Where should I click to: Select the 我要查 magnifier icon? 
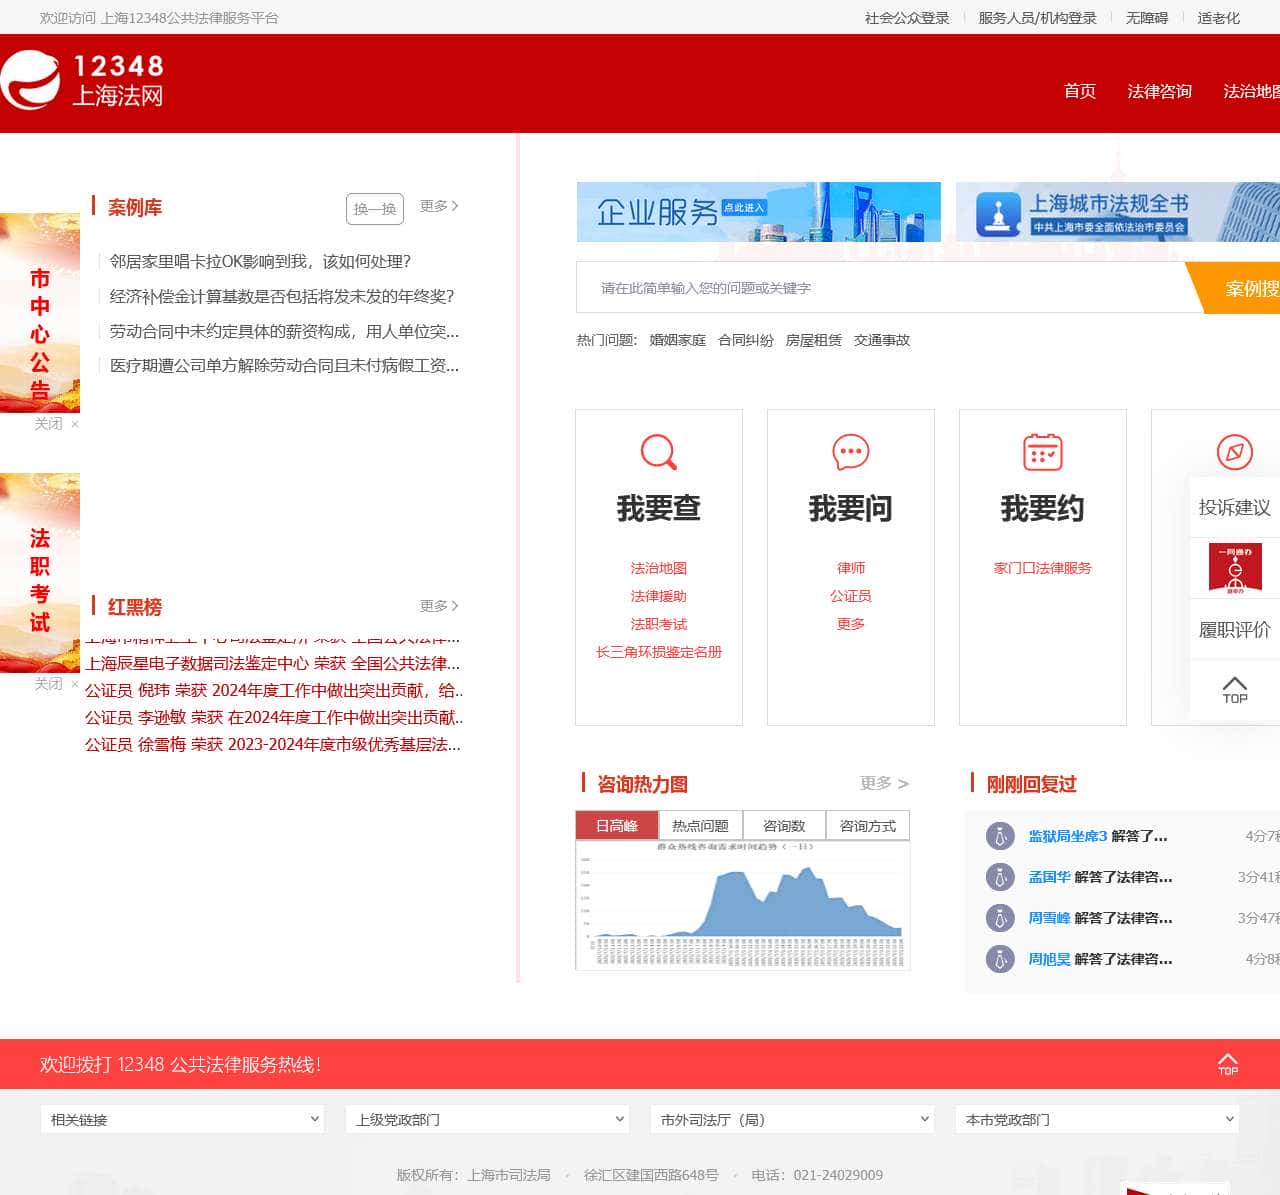point(658,452)
